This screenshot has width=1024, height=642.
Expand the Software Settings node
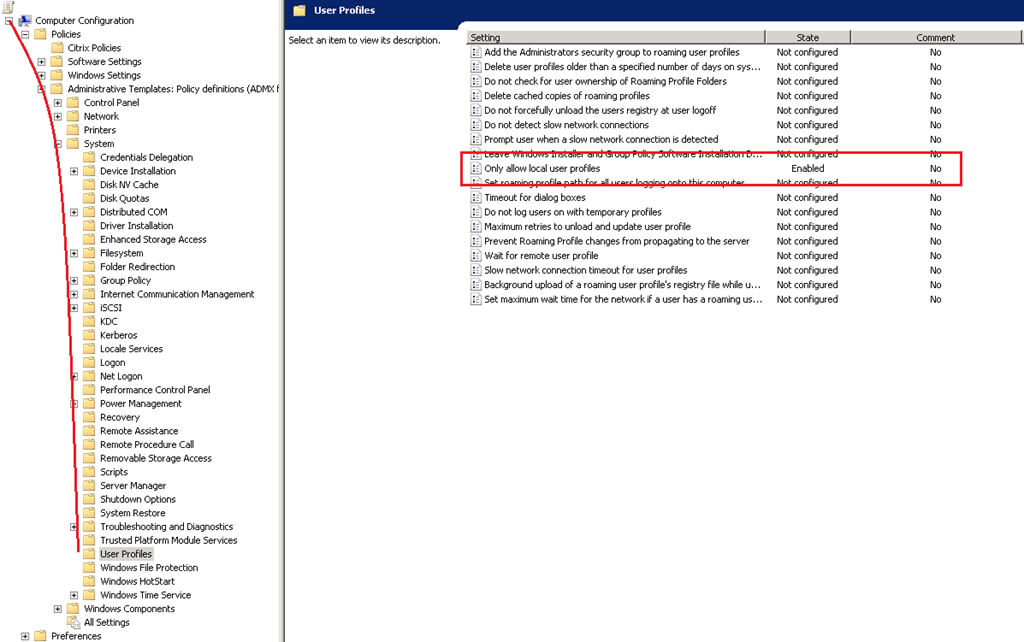click(42, 62)
